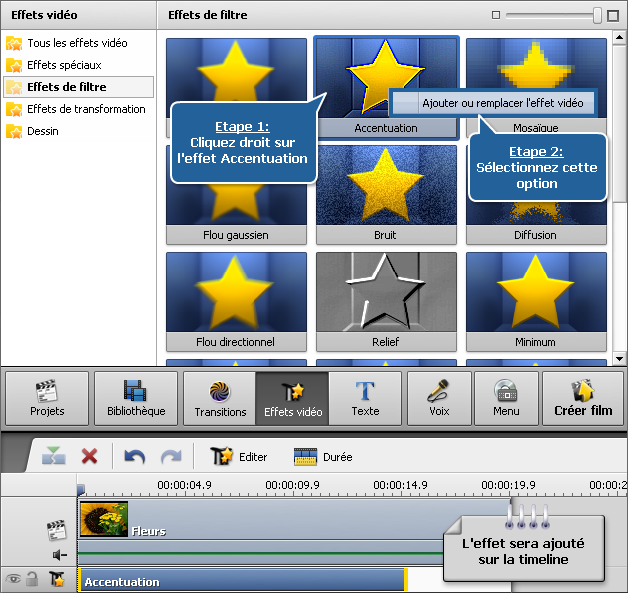Open the Texte tool
Image resolution: width=628 pixels, height=593 pixels.
(365, 398)
